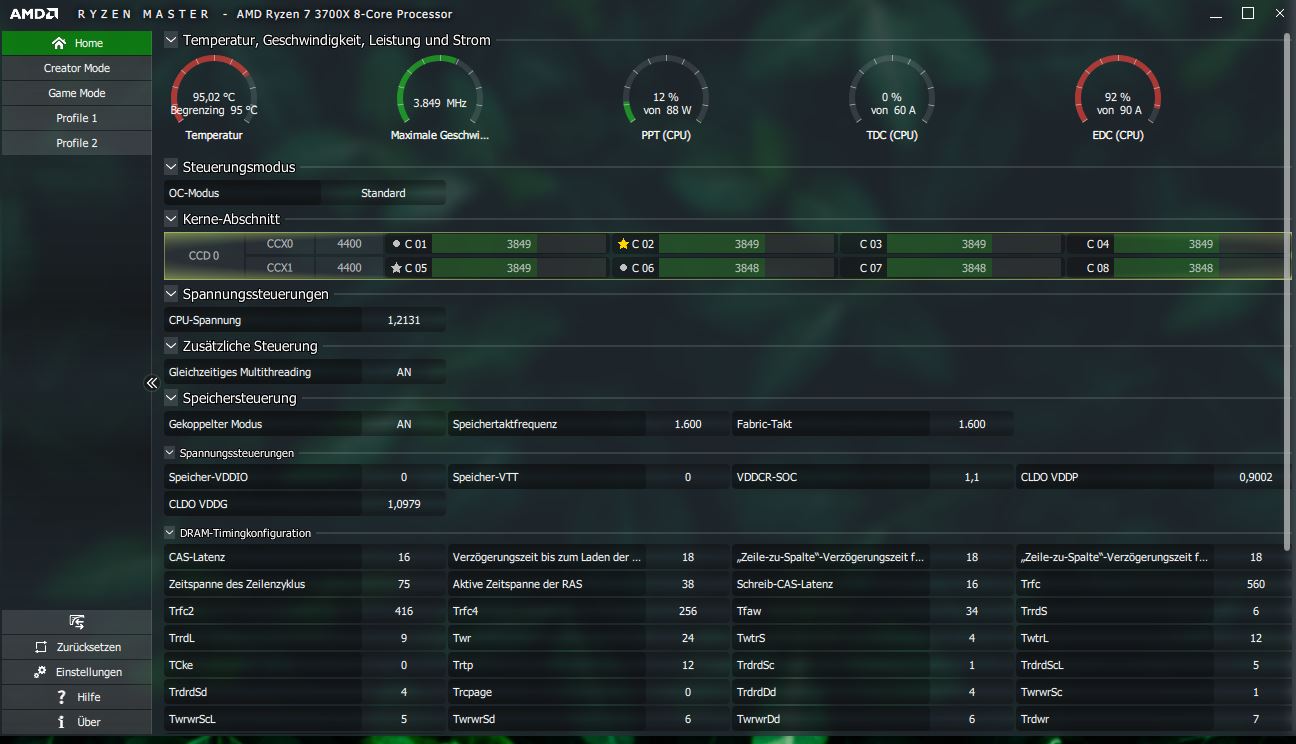Click the OC-Modus Standard value
The image size is (1296, 744).
(383, 193)
